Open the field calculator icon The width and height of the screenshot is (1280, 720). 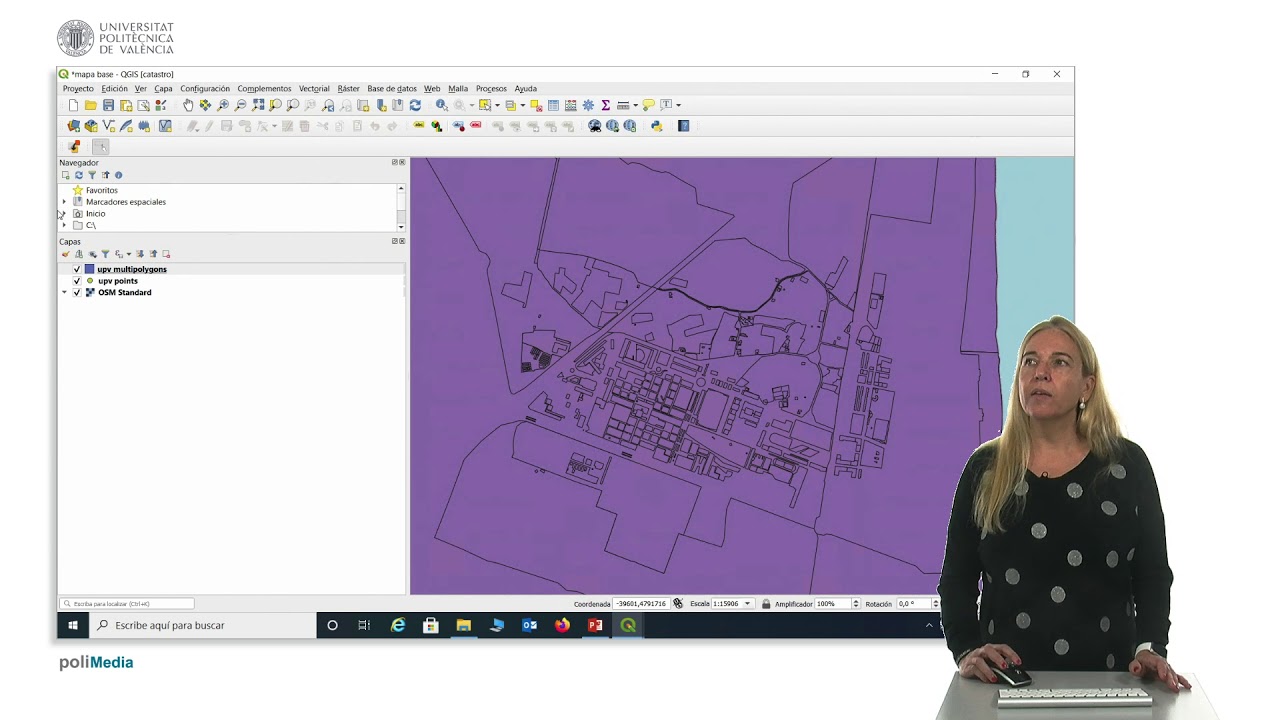(570, 105)
